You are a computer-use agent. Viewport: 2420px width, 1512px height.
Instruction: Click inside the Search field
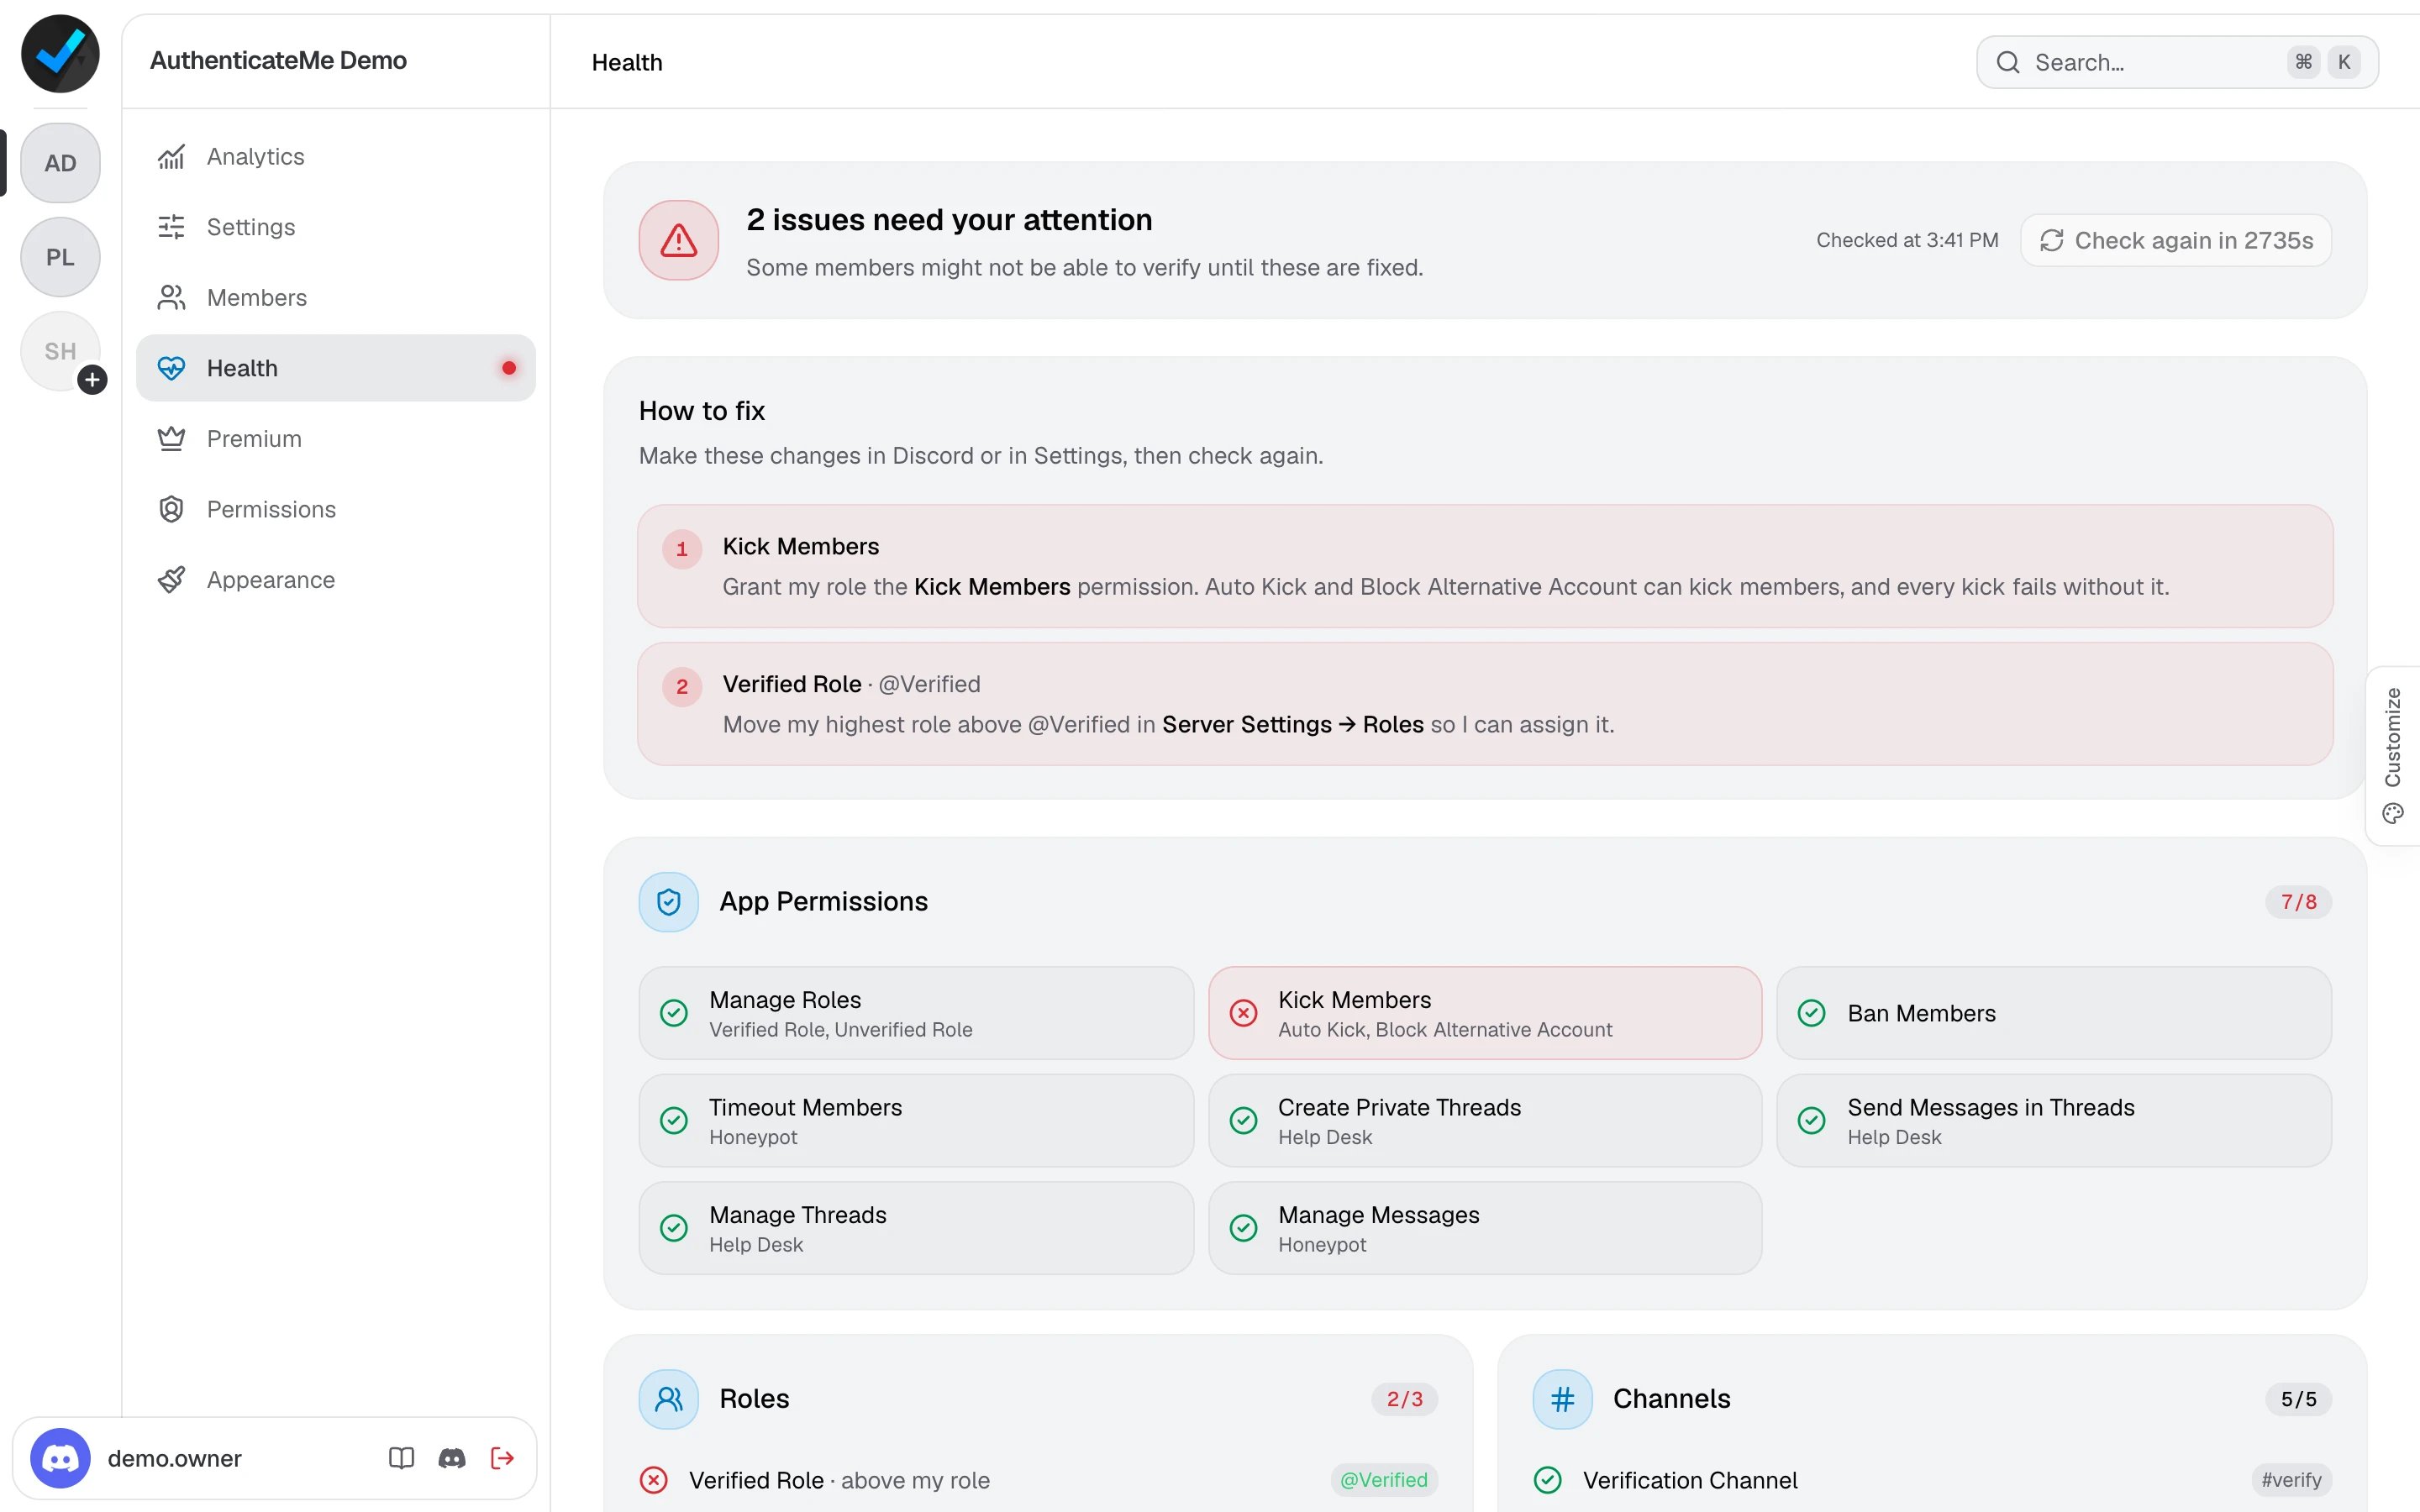click(2177, 62)
